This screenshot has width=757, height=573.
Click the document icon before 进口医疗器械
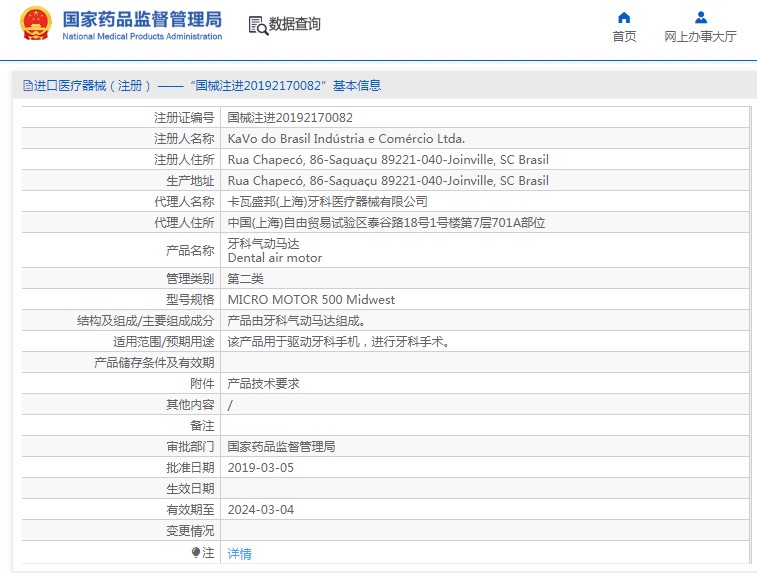click(28, 86)
